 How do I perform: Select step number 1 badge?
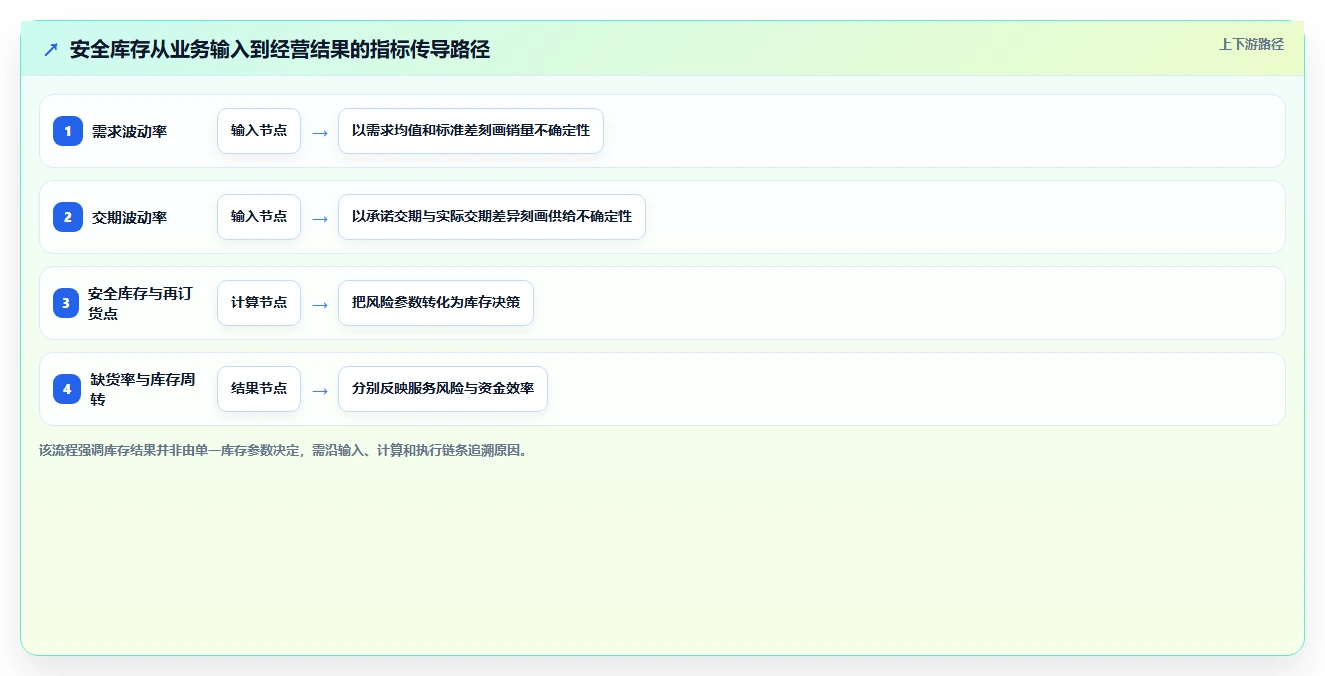pyautogui.click(x=68, y=131)
